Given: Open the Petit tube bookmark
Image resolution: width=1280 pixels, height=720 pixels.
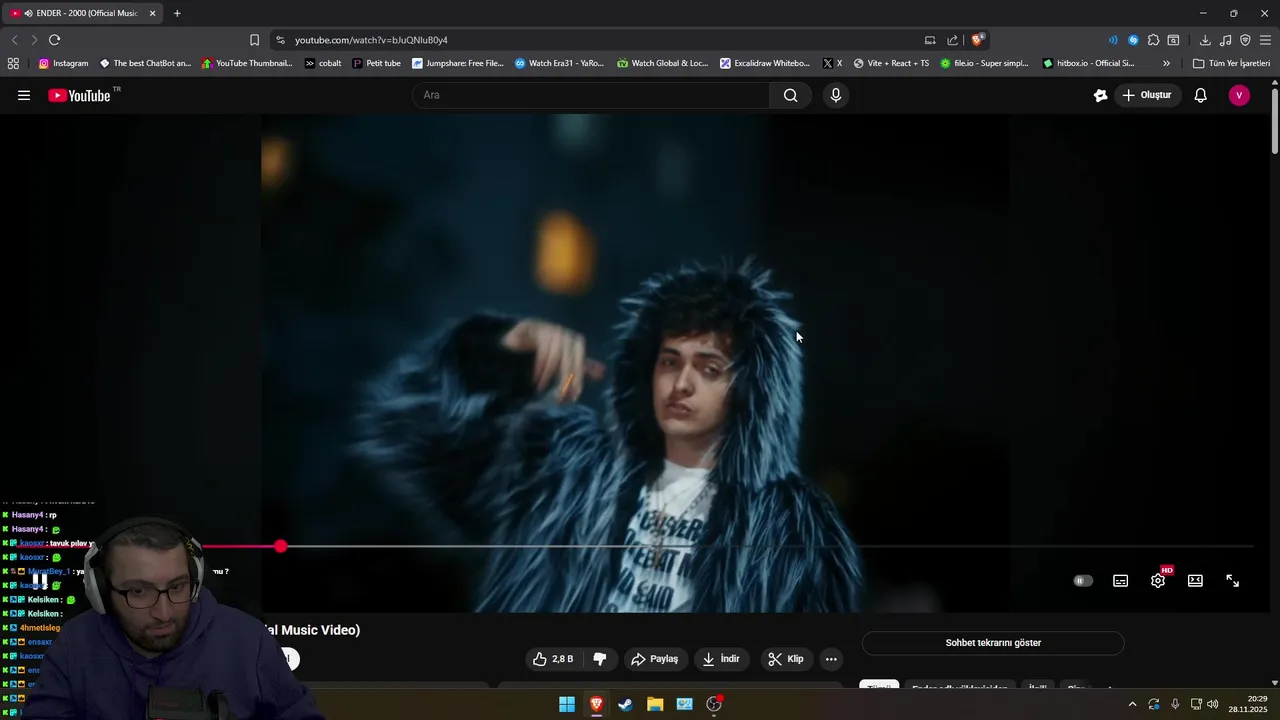Looking at the screenshot, I should [x=377, y=63].
